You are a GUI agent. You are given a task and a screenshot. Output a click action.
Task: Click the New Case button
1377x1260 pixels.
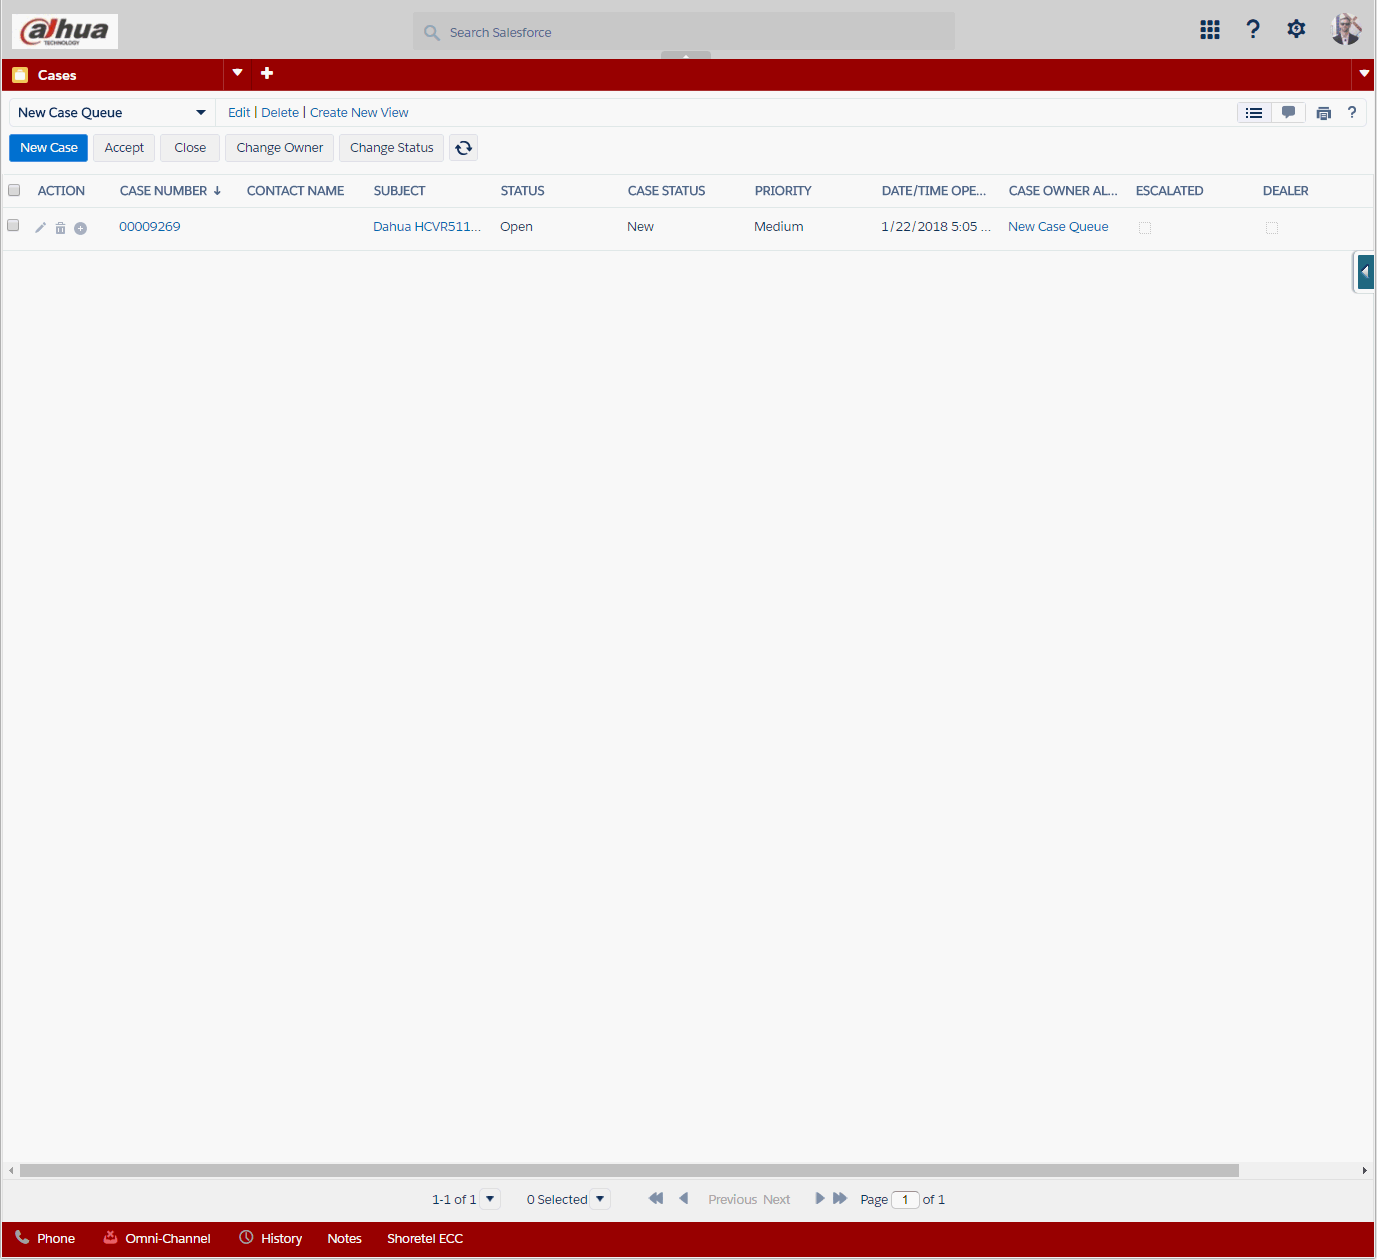tap(49, 148)
